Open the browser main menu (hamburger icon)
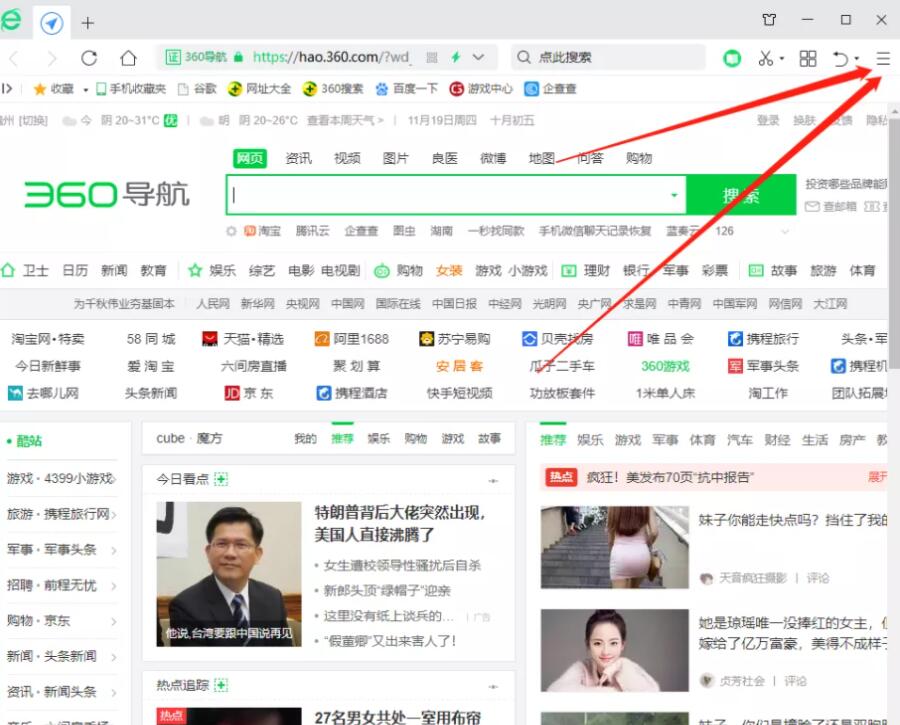 [883, 58]
